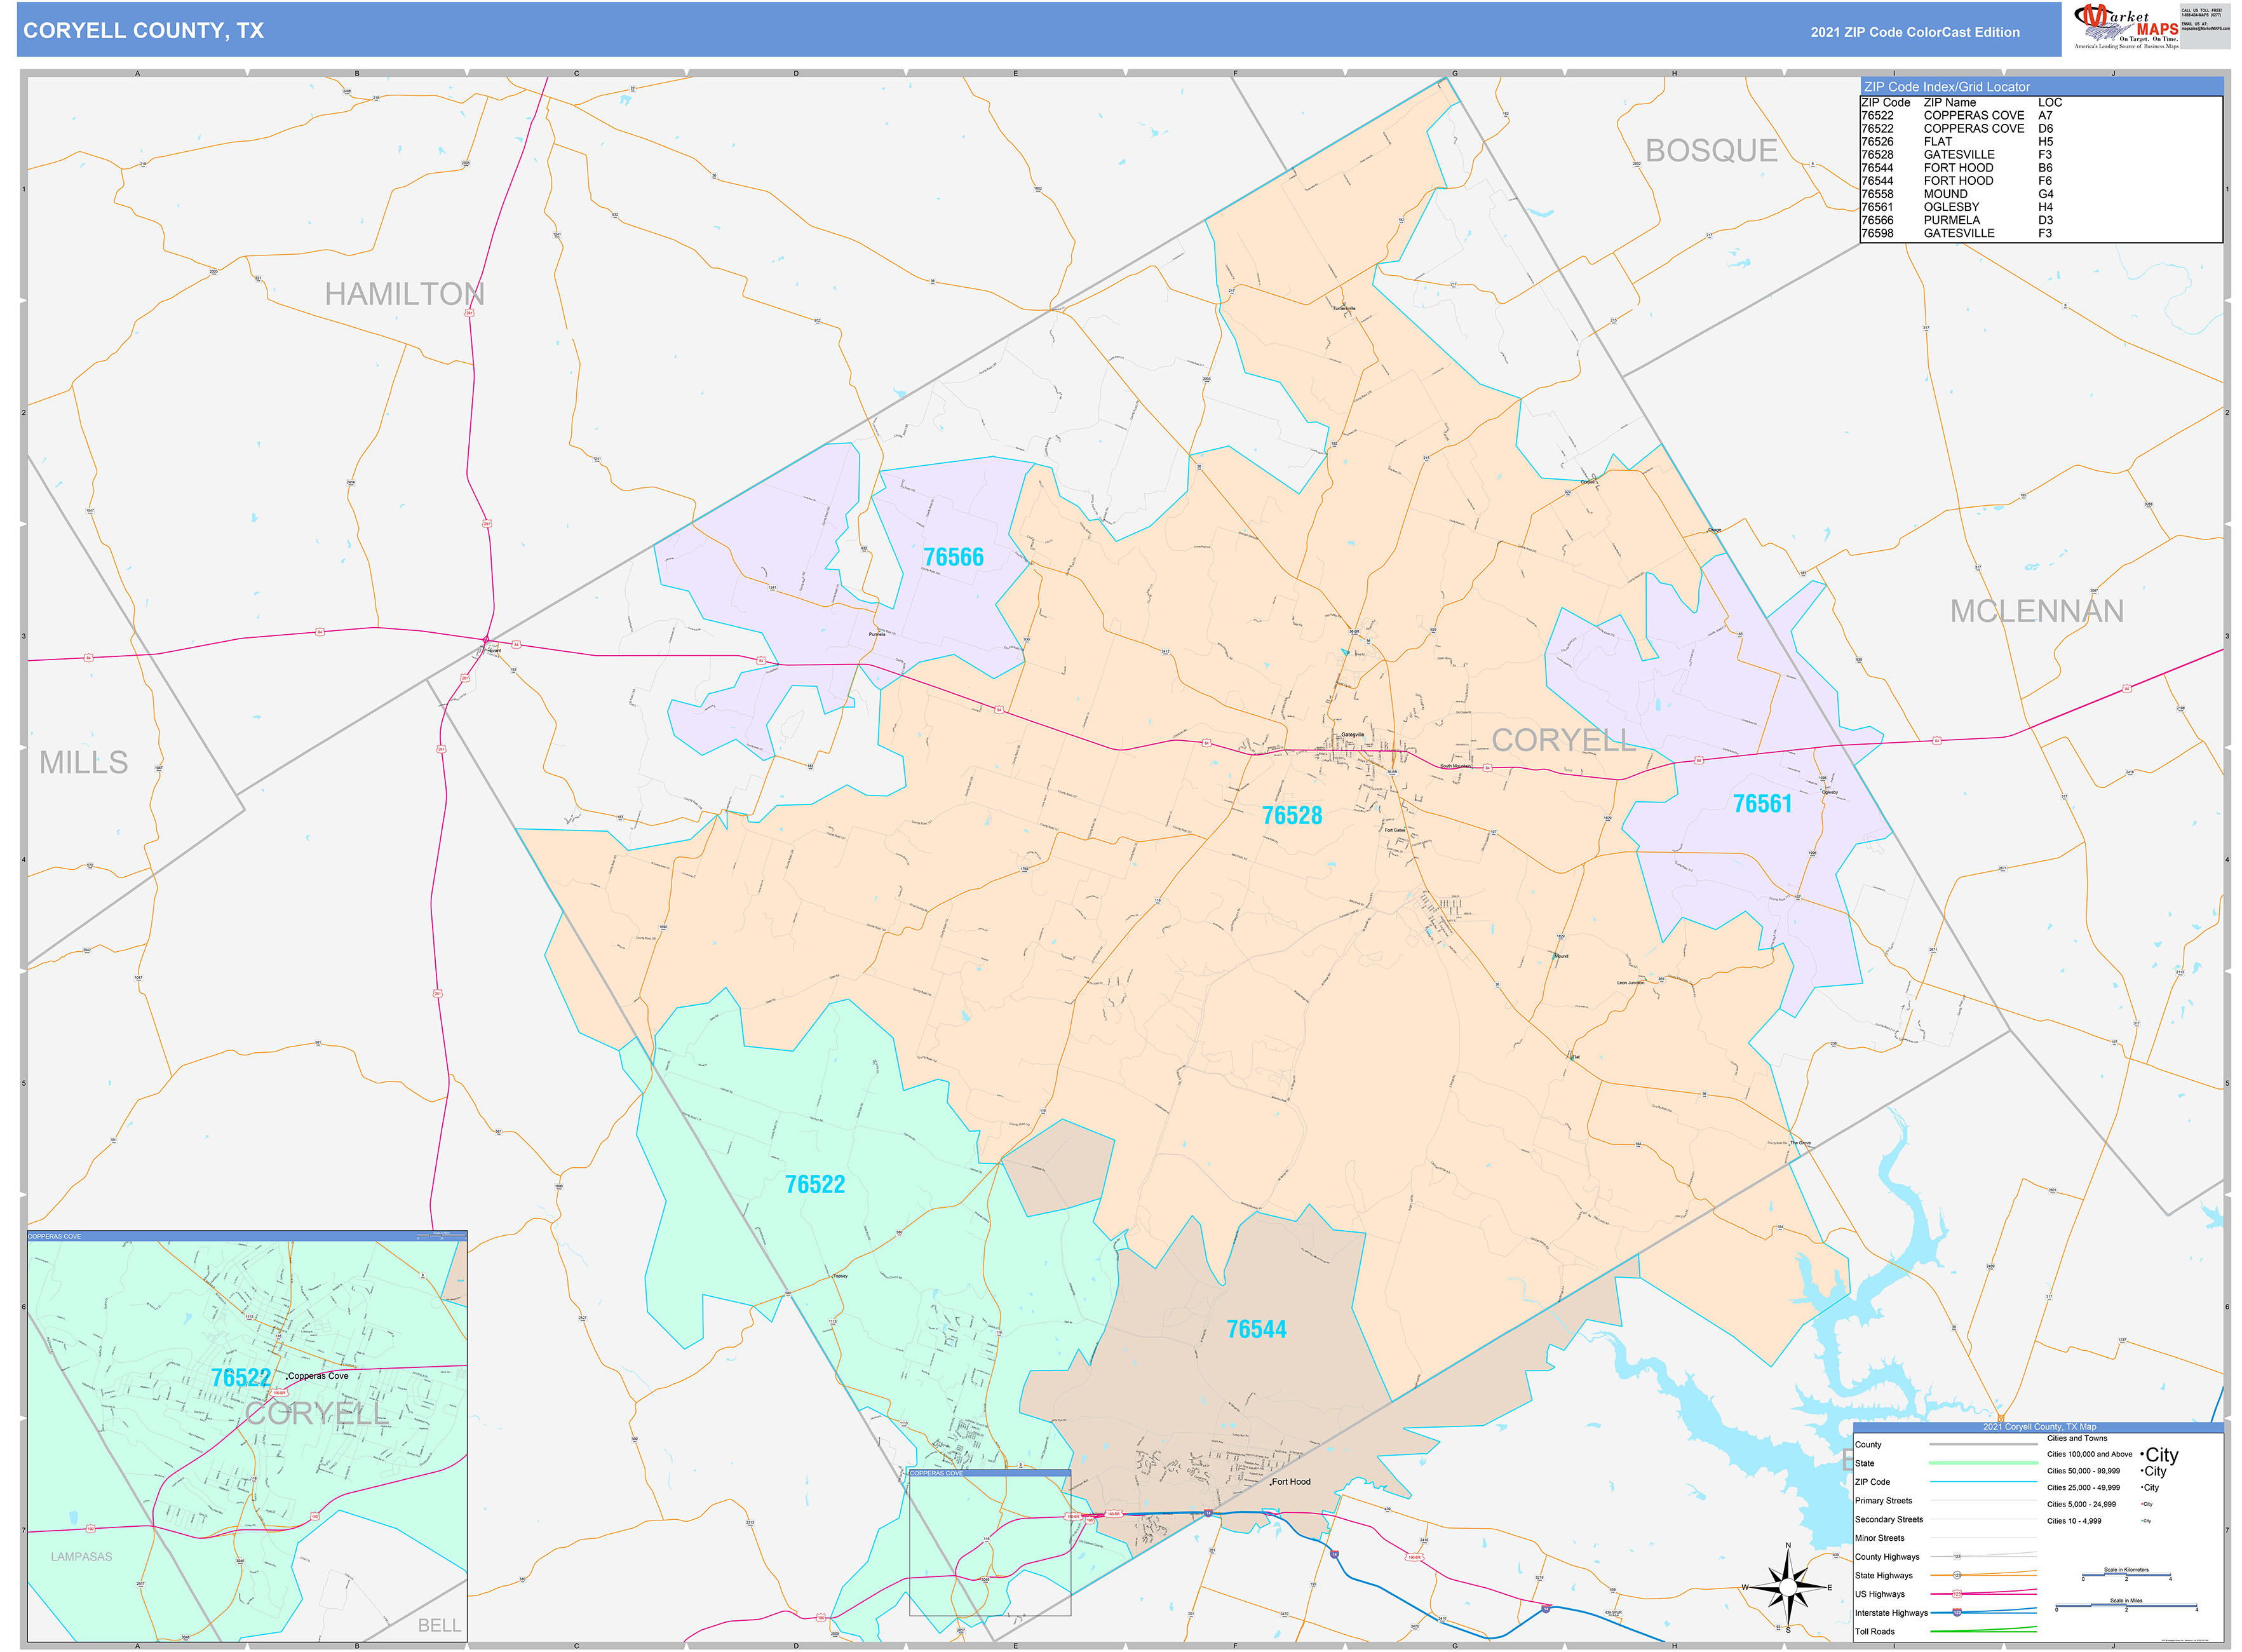Click ZIP code 76598 in the index table
The width and height of the screenshot is (2242, 1652).
(1877, 233)
